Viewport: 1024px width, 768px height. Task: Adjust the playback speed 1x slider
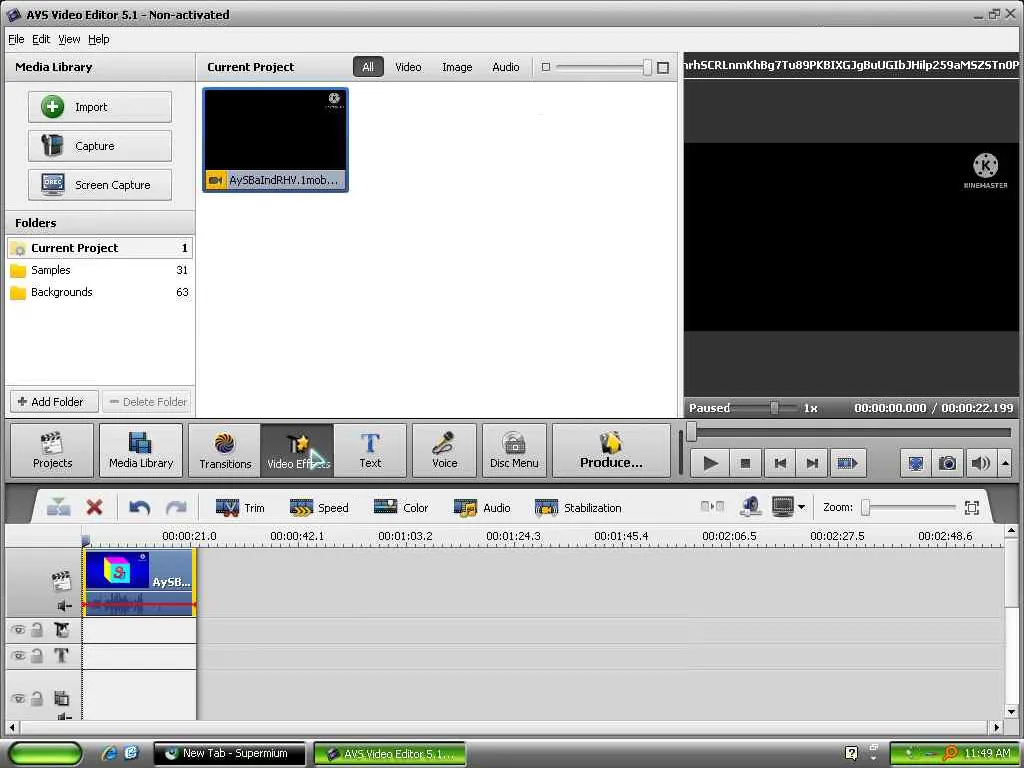pyautogui.click(x=774, y=408)
